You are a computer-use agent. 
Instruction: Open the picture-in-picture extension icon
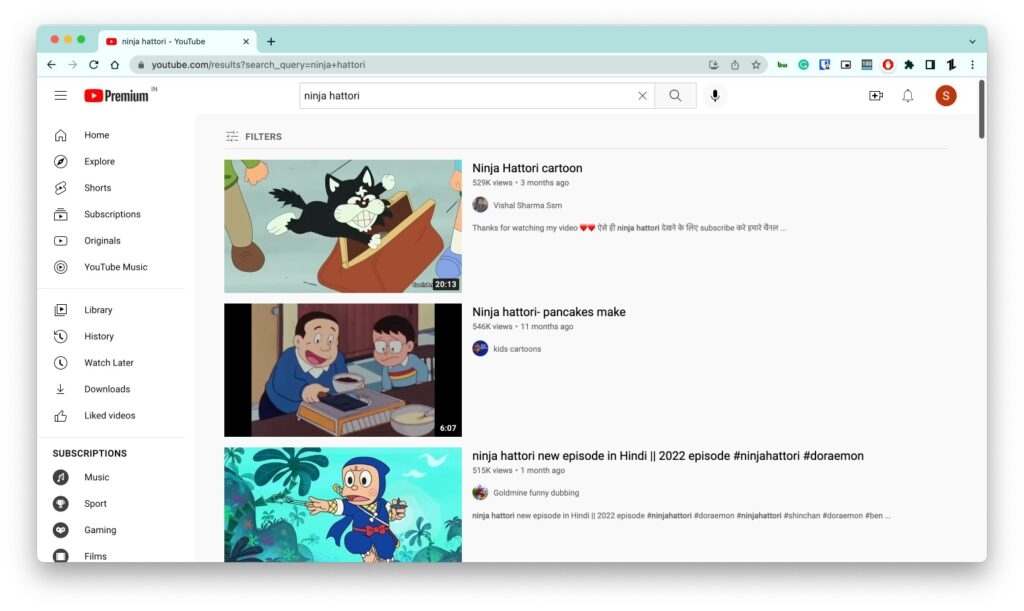click(846, 65)
